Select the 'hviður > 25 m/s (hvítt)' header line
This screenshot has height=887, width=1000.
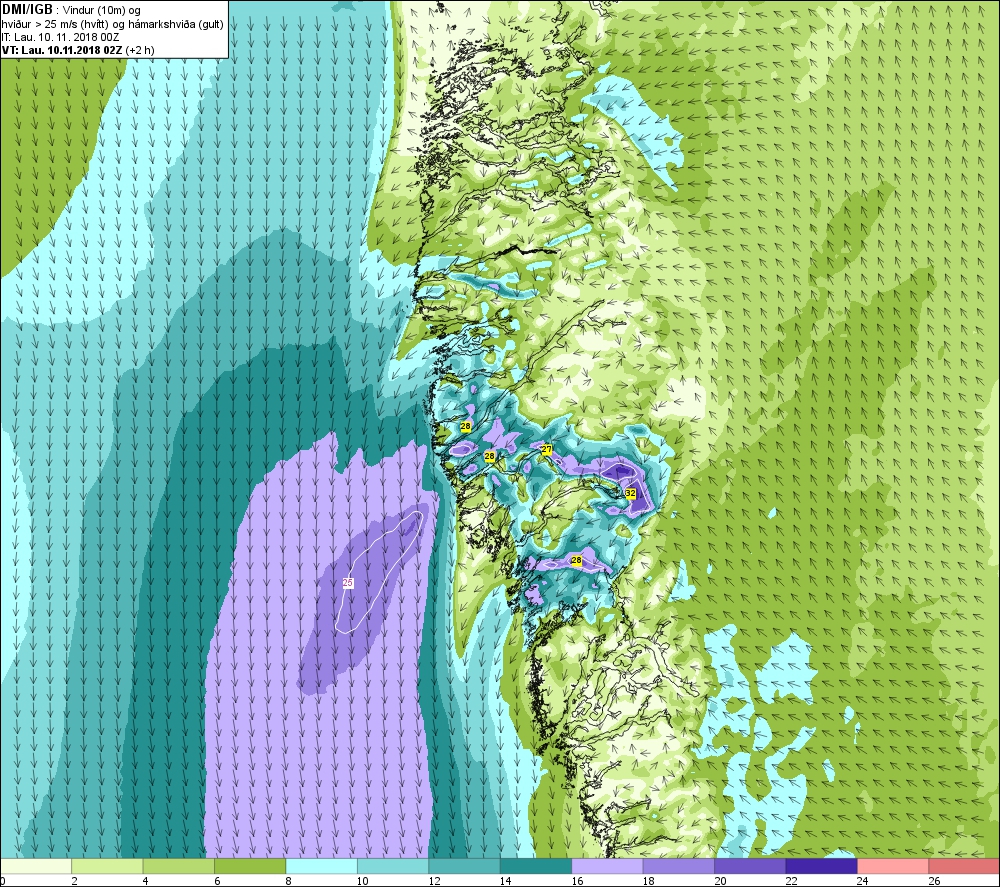coord(112,24)
